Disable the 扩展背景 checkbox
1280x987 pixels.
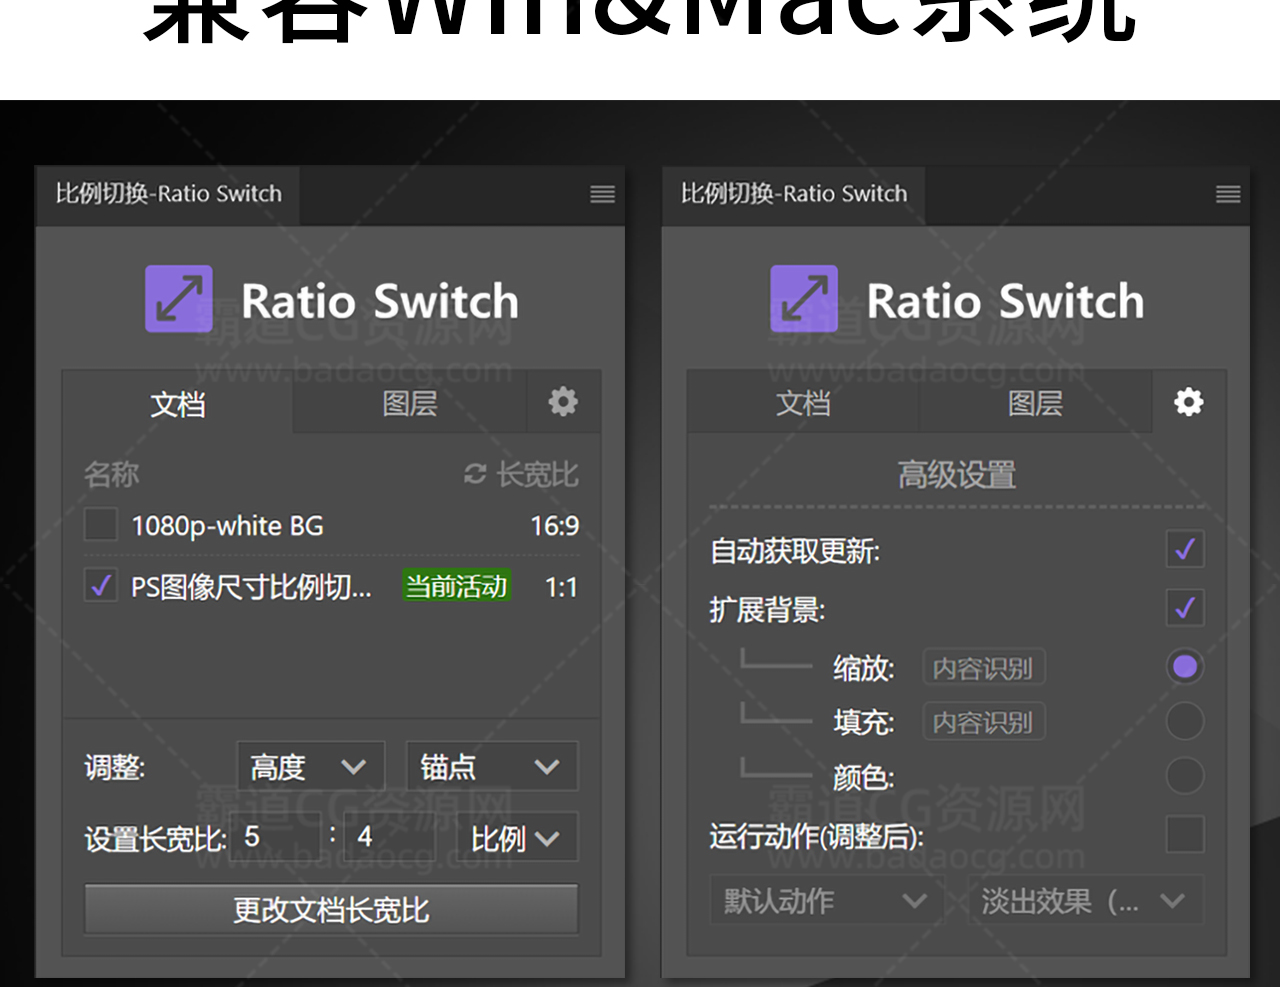pyautogui.click(x=1185, y=608)
